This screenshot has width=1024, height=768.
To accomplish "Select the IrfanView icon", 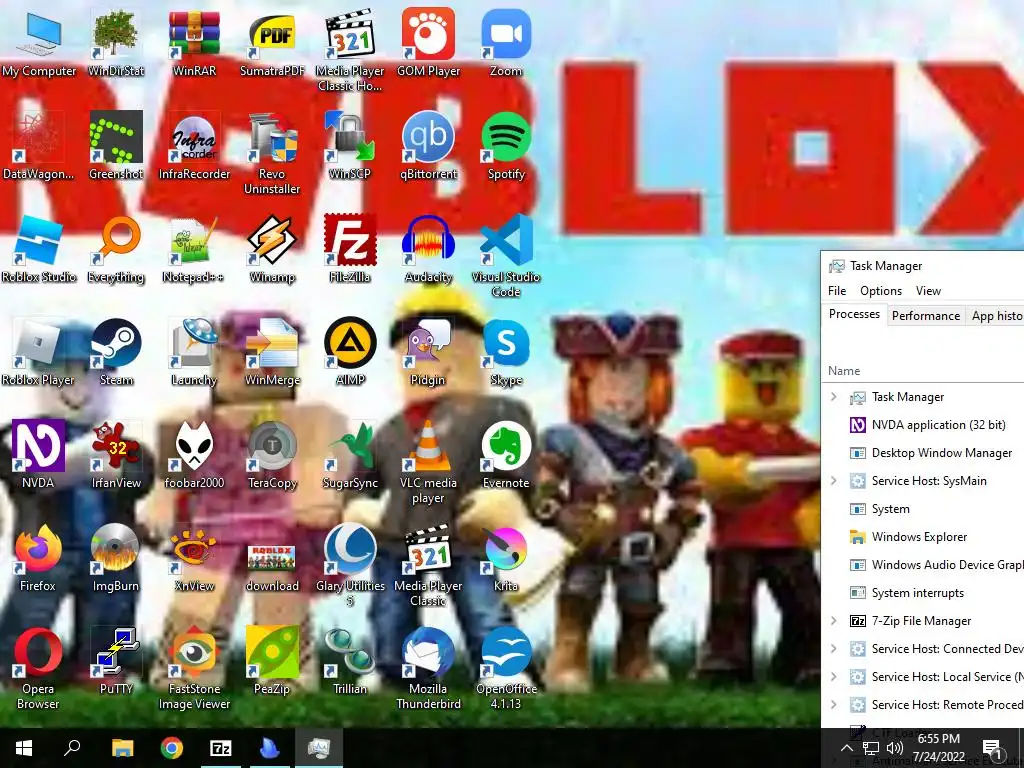I will [x=116, y=455].
